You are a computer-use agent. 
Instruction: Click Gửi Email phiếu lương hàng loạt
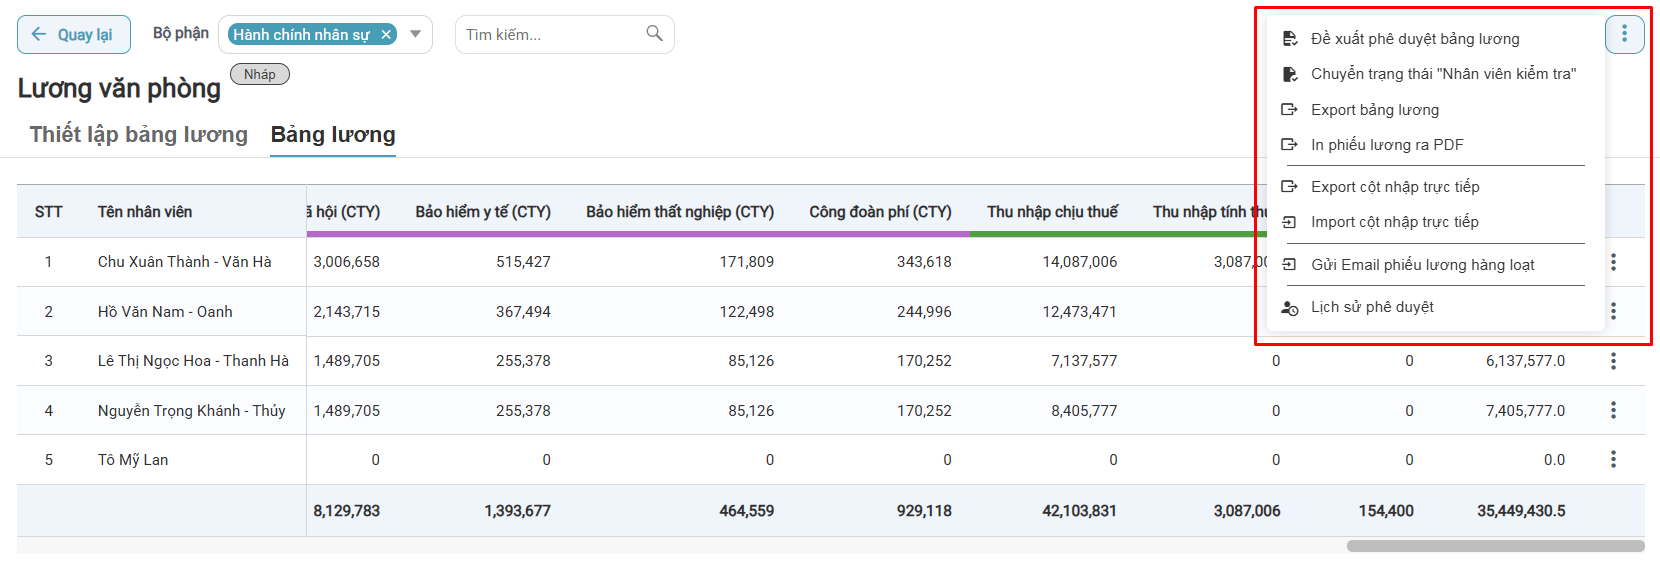click(1422, 265)
